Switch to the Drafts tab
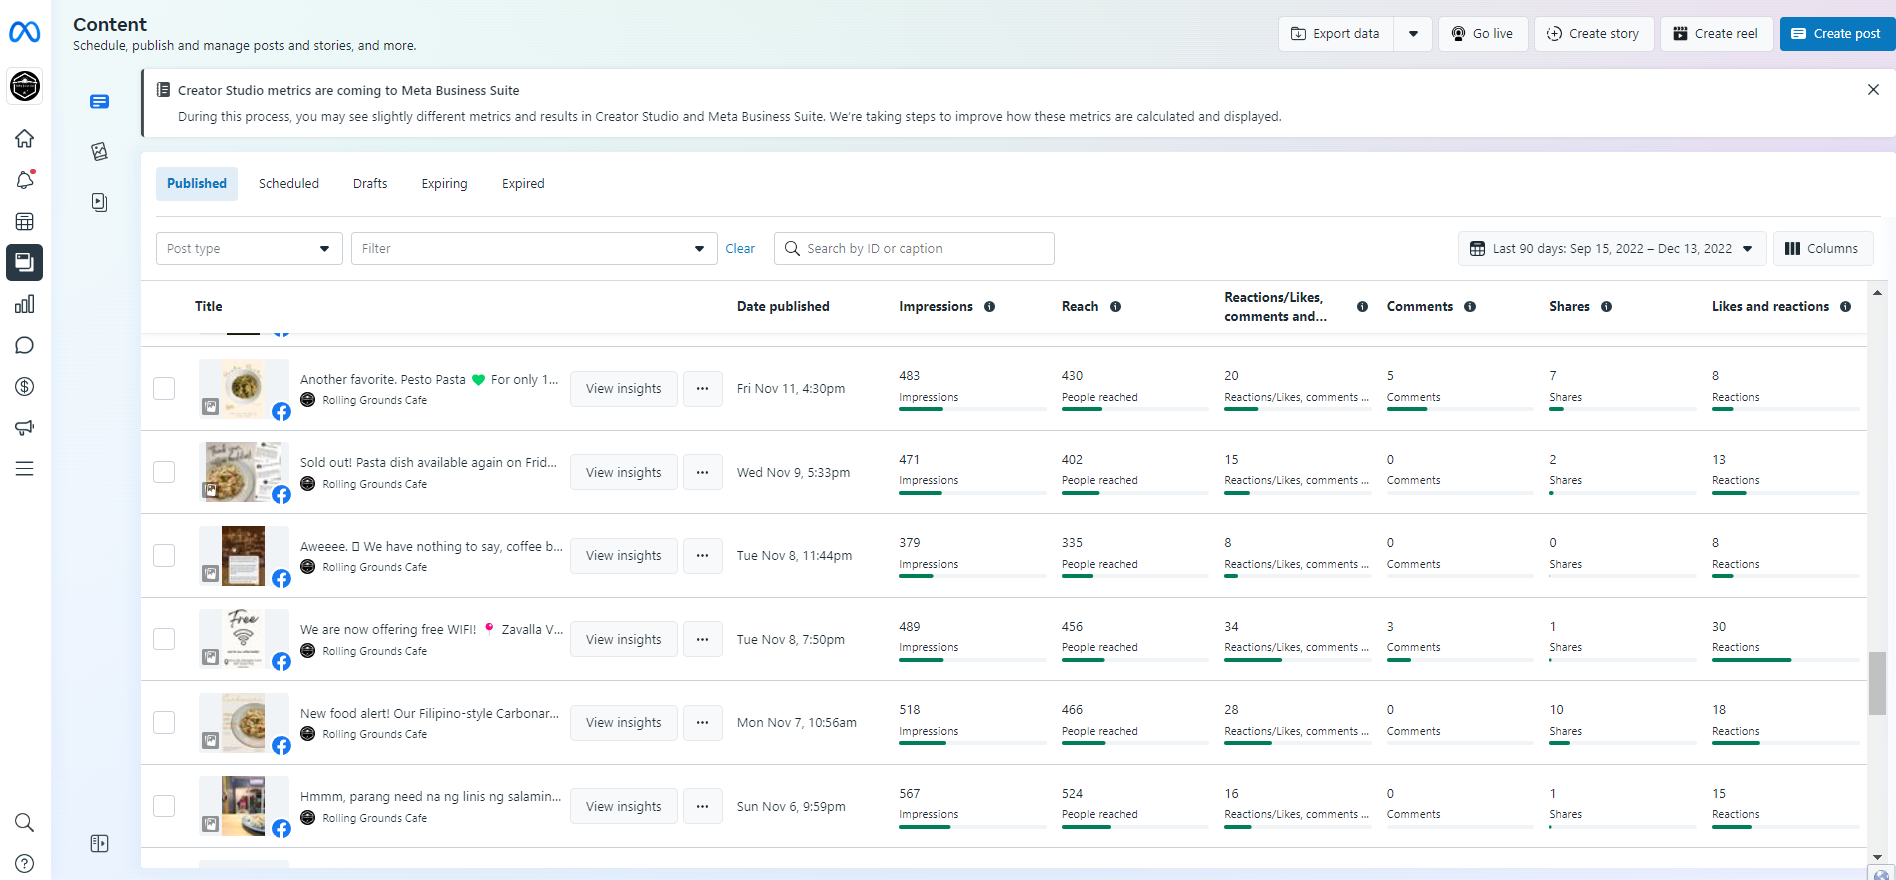Screen dimensions: 1896x880 click(370, 184)
